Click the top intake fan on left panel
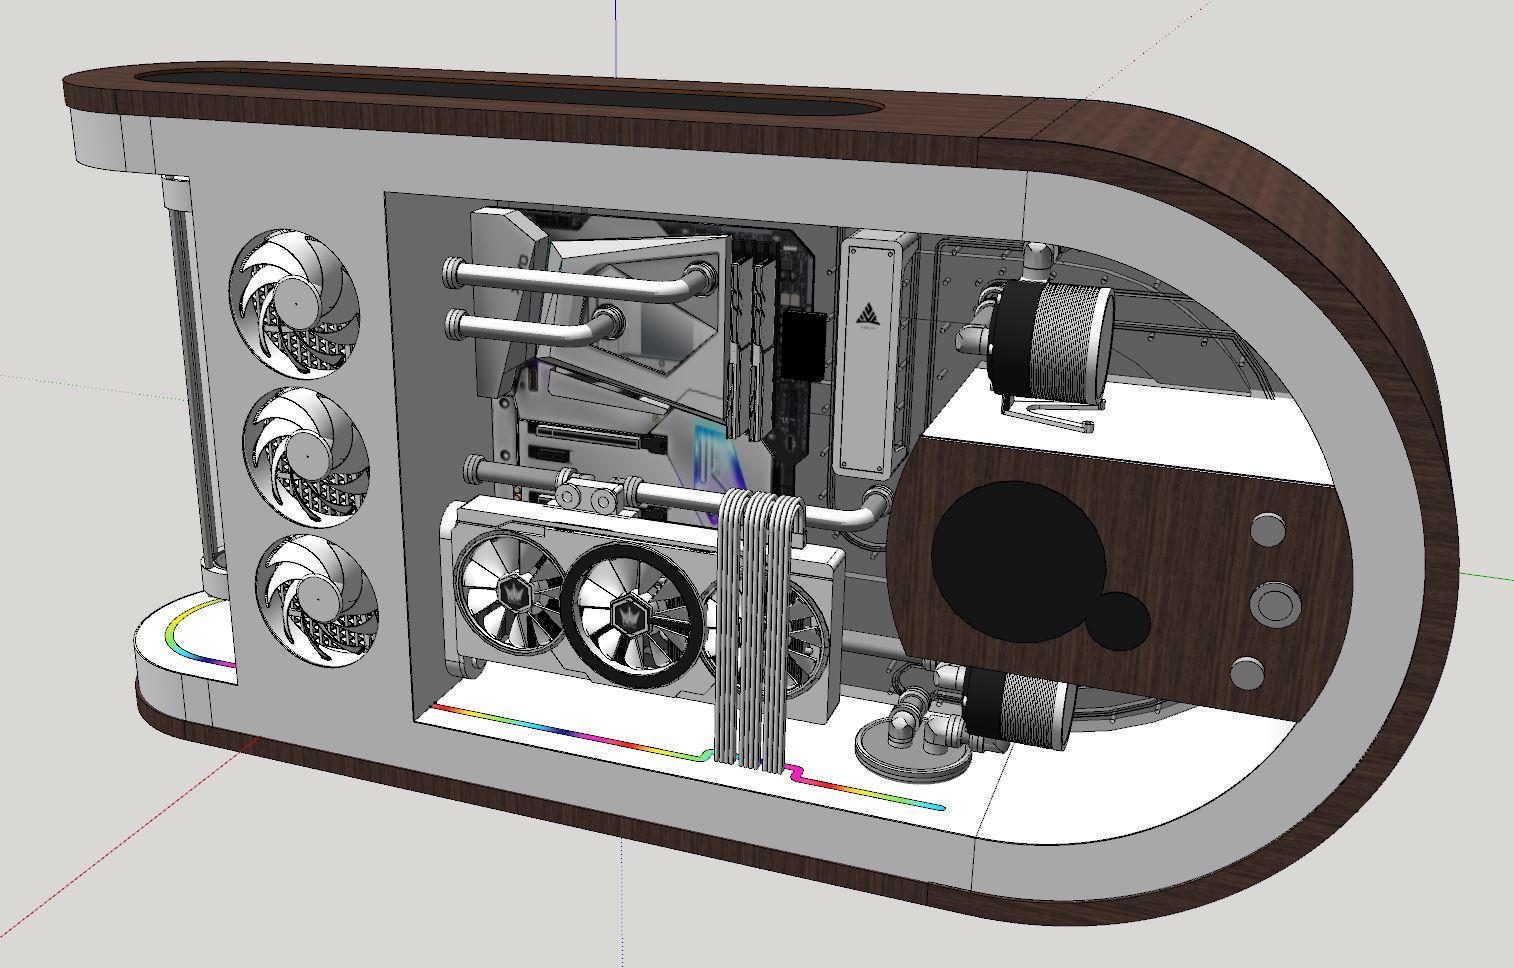Screen dimensions: 1514x968 point(294,303)
